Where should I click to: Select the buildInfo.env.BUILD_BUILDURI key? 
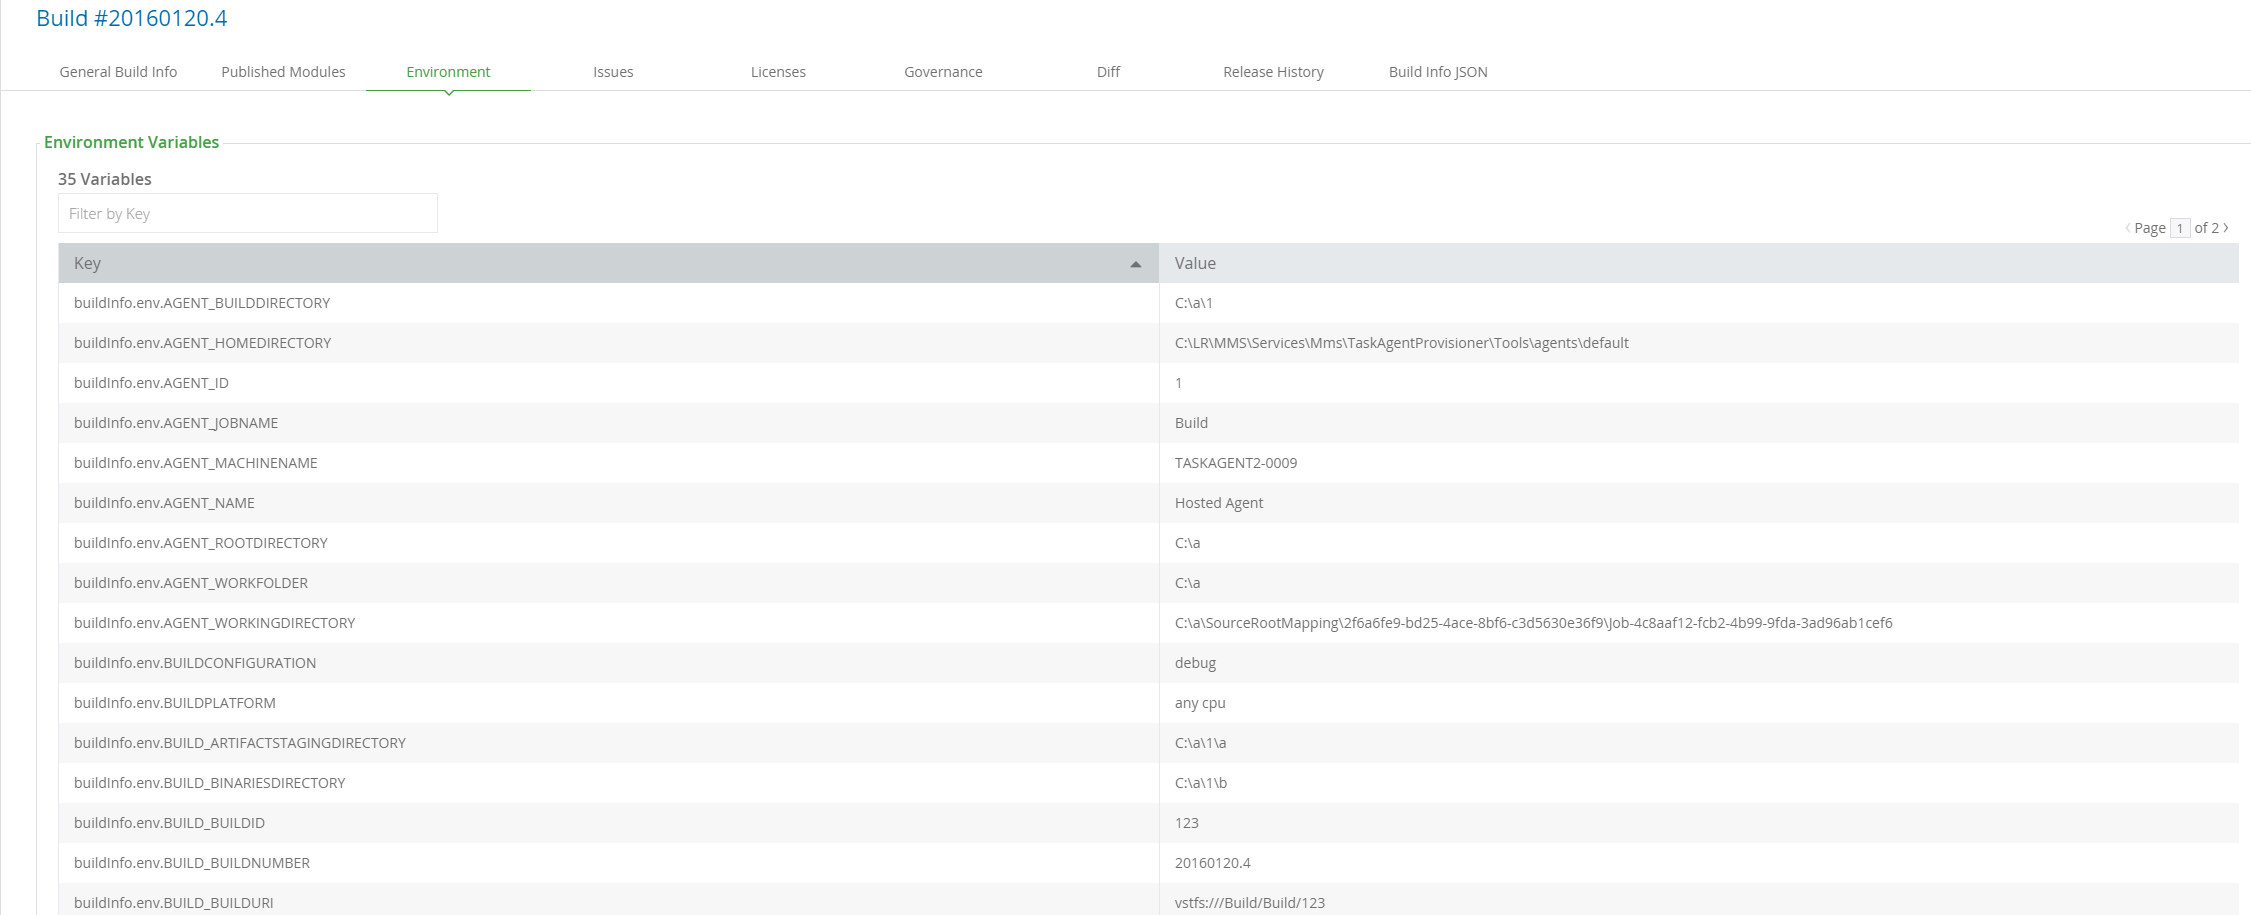pos(174,903)
